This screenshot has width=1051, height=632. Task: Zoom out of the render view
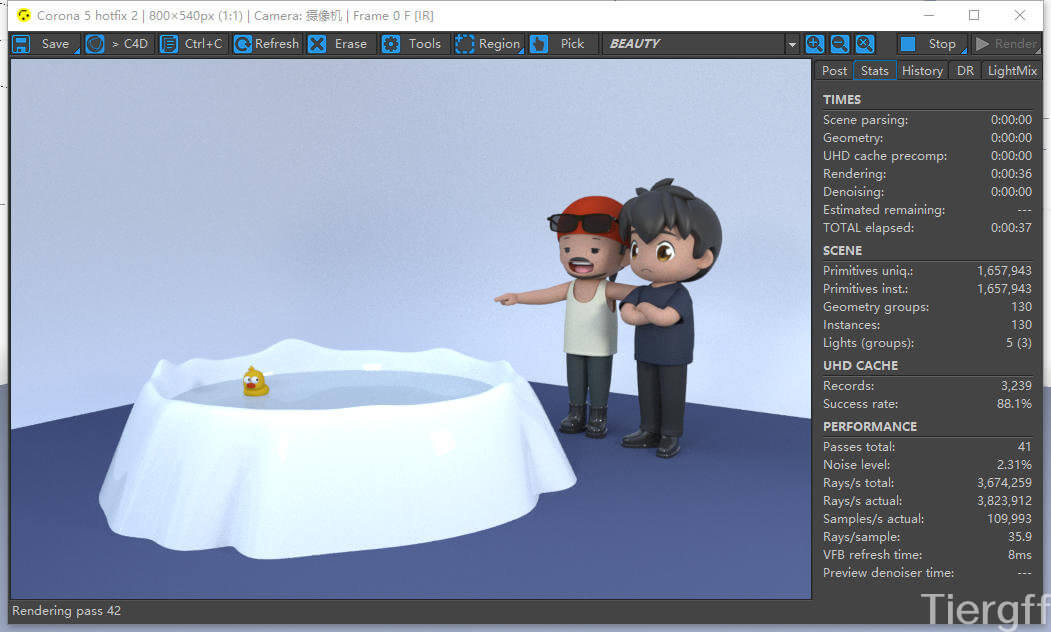click(x=840, y=44)
